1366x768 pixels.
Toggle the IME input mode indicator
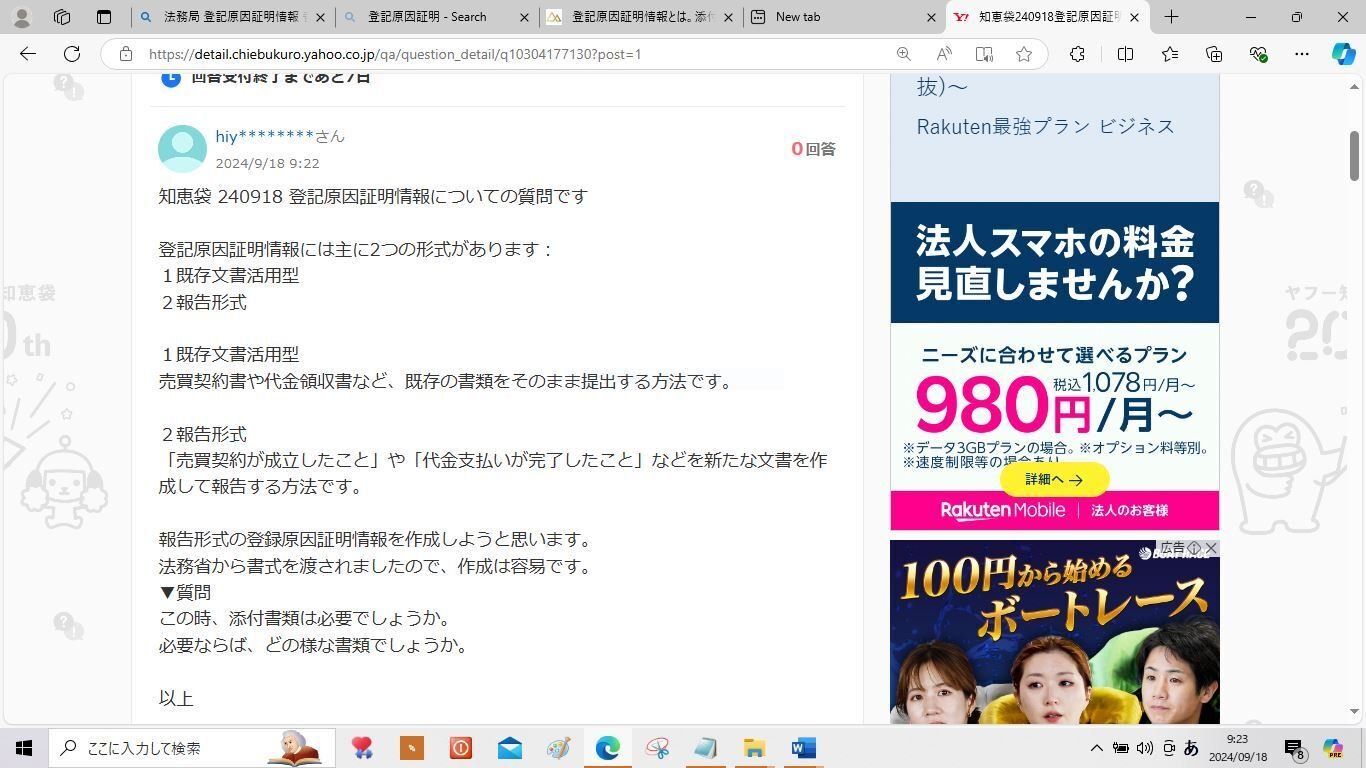pos(1190,747)
